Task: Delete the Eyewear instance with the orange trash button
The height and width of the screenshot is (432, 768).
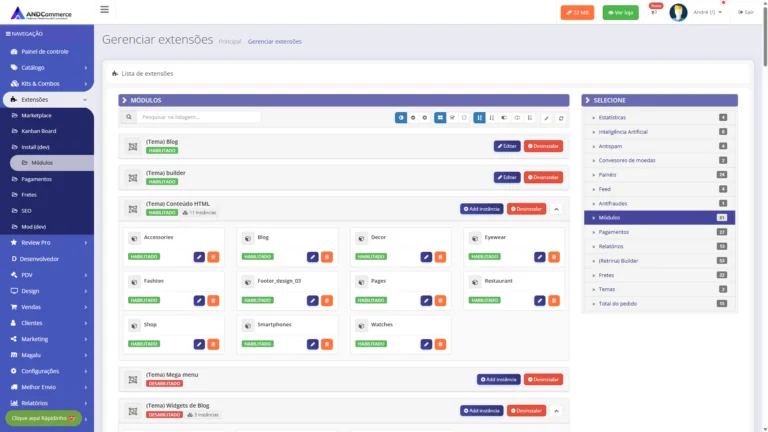Action: click(554, 257)
